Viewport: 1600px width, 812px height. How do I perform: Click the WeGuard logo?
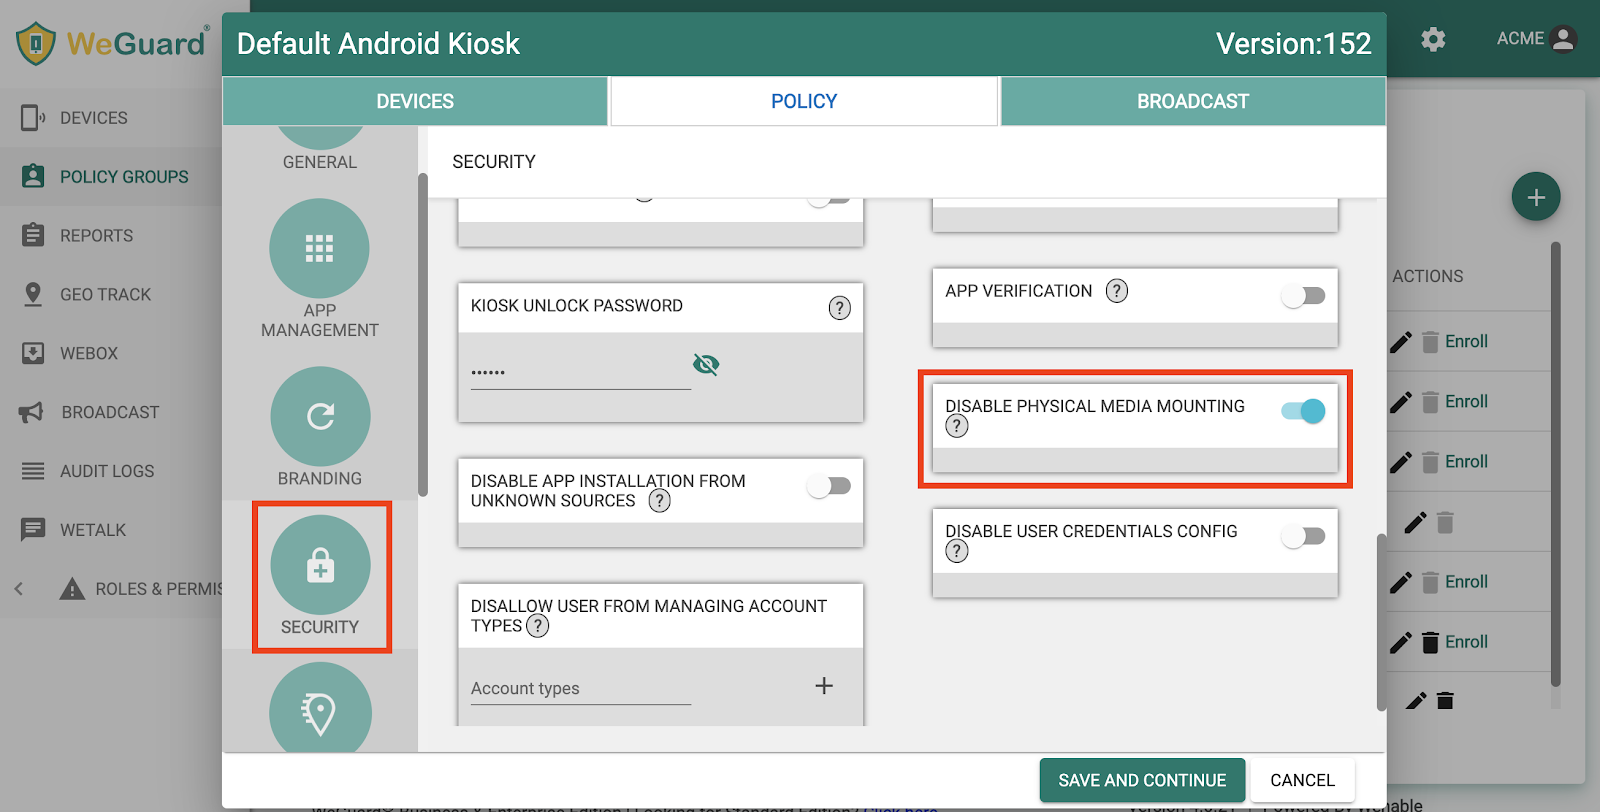pos(112,43)
